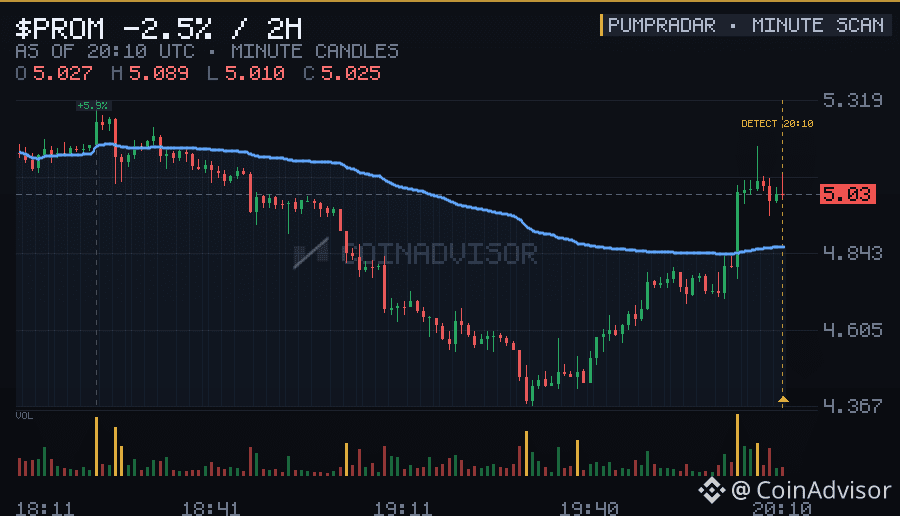Click the $PROM -2.5% / 2H title
The image size is (900, 516).
(158, 28)
